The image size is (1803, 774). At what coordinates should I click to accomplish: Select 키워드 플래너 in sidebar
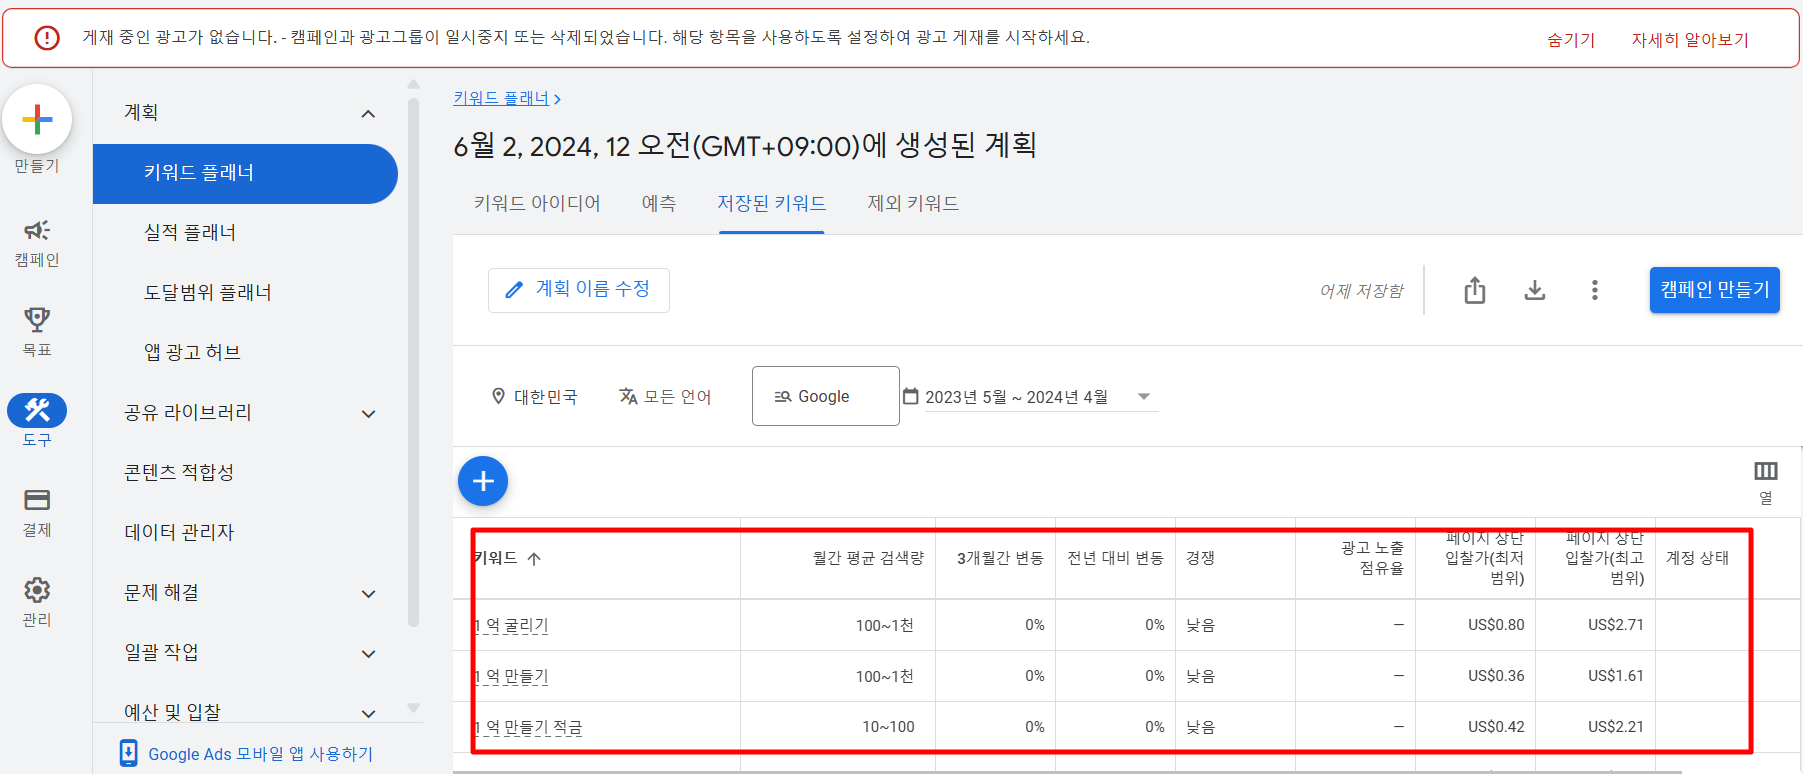point(245,173)
